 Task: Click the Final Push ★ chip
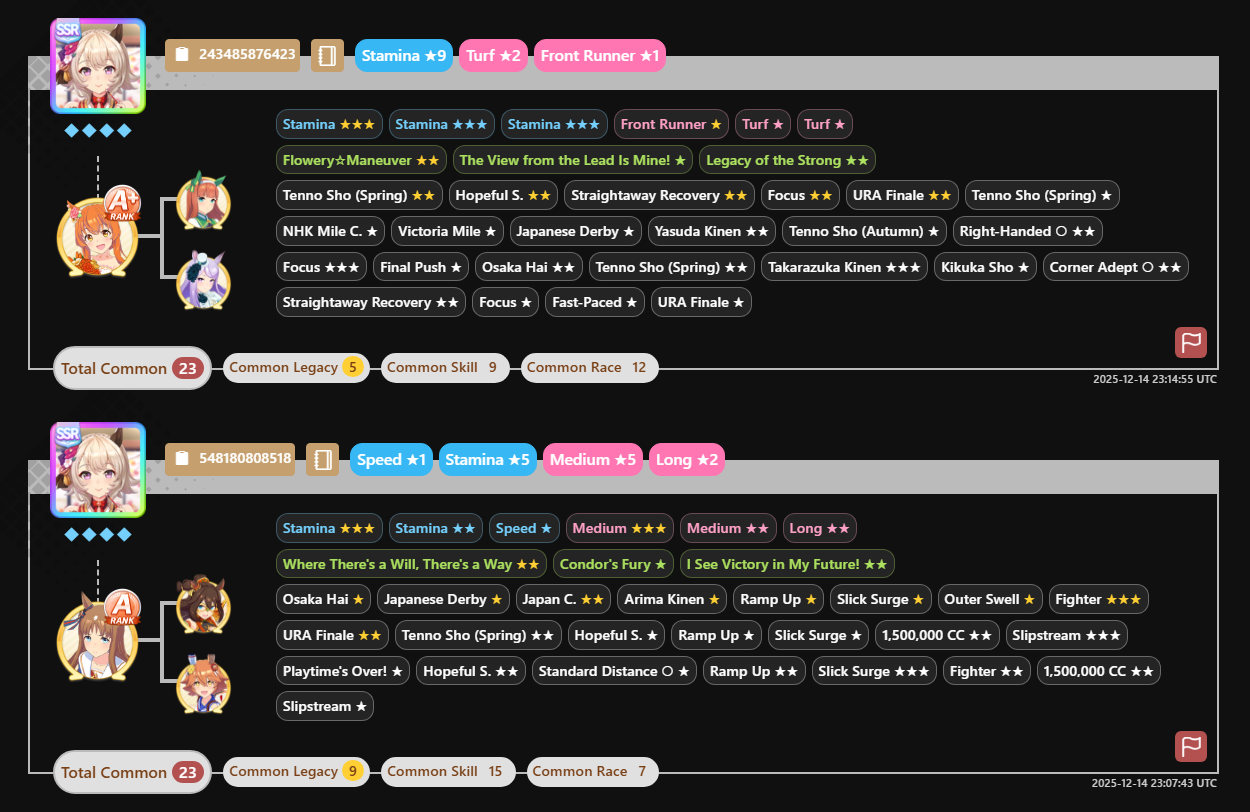coord(421,267)
